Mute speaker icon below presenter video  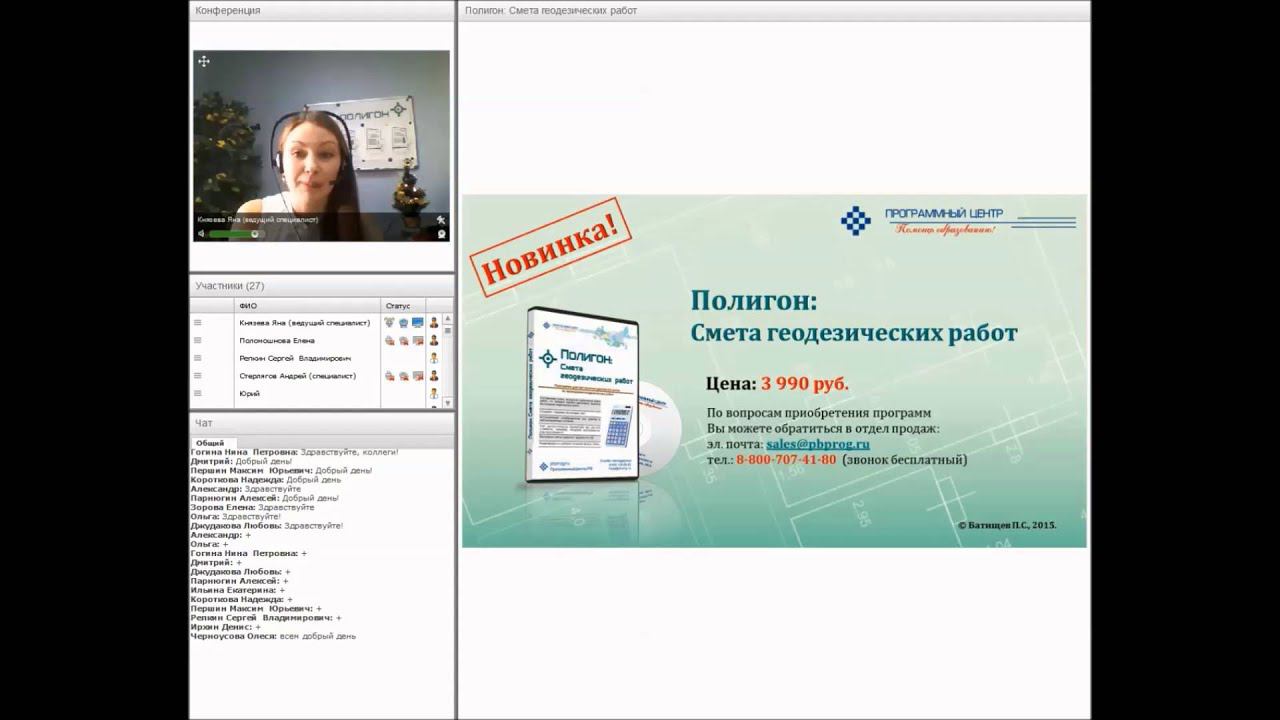(x=201, y=233)
